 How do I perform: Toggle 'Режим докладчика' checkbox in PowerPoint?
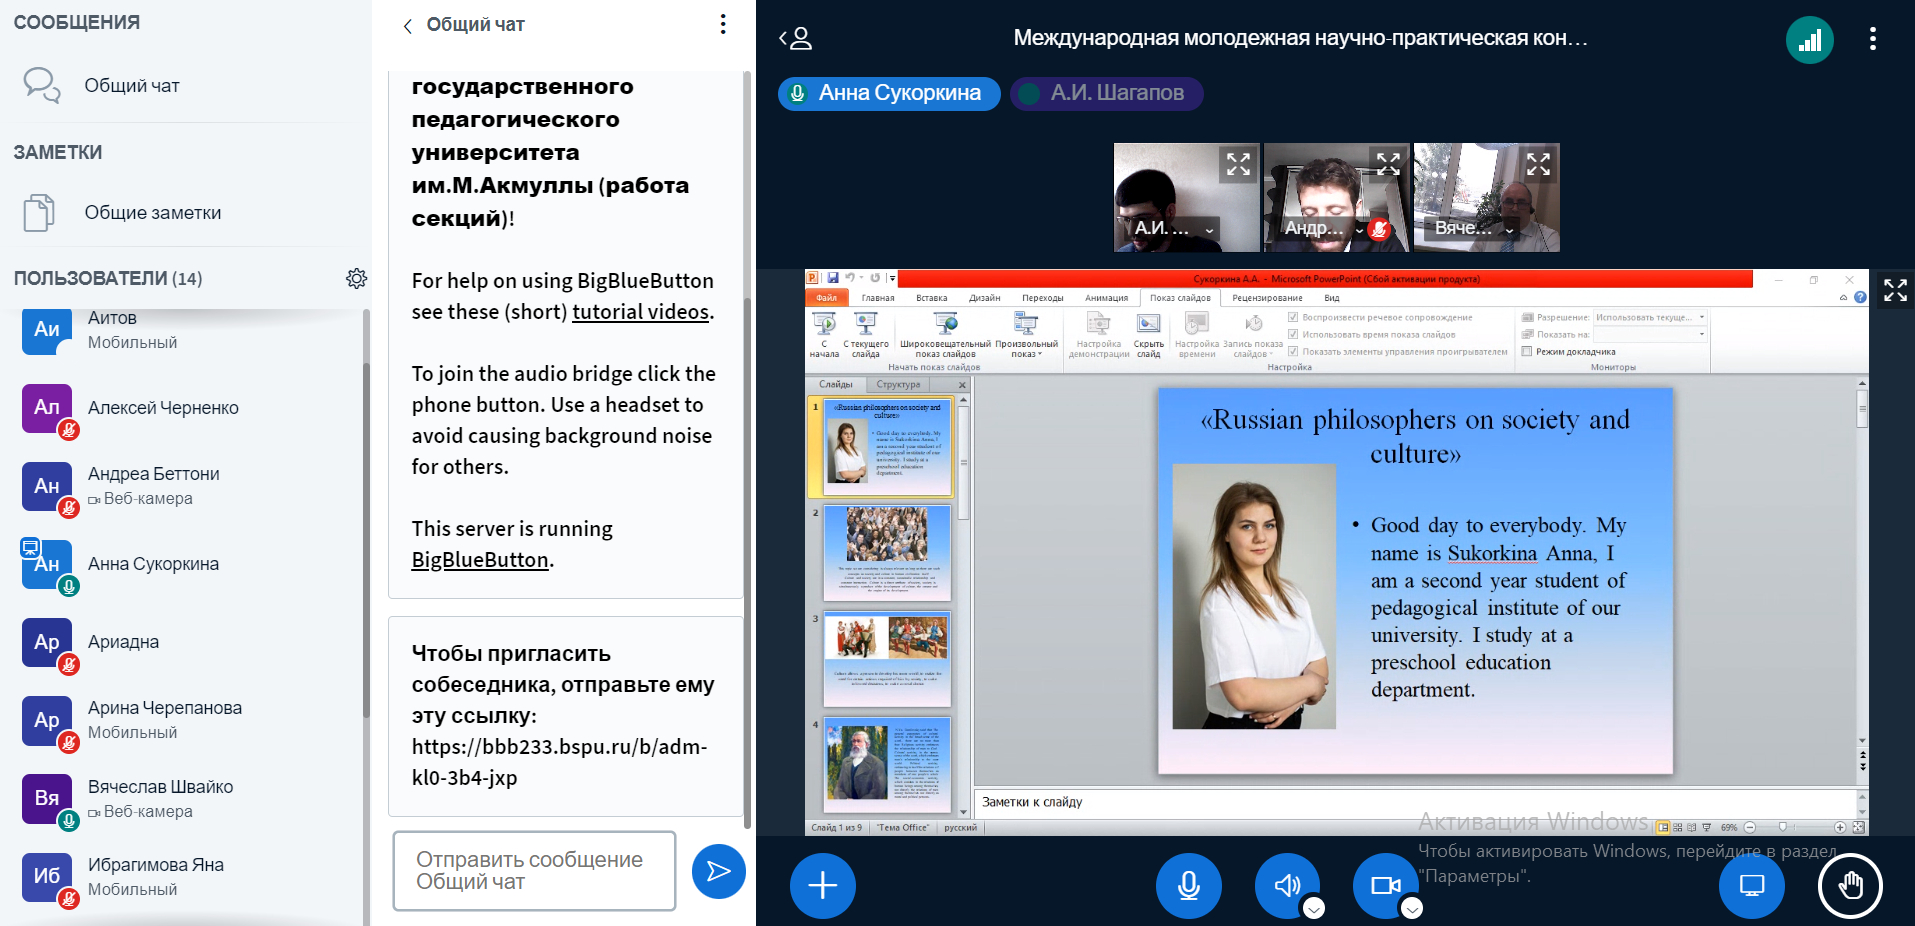[x=1527, y=351]
